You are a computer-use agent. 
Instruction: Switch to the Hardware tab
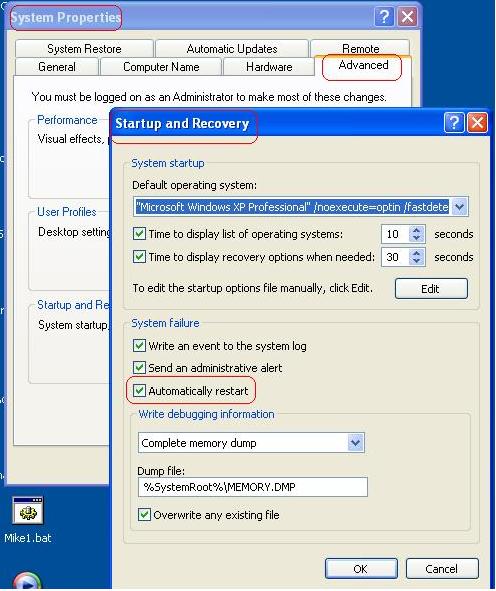click(x=269, y=67)
